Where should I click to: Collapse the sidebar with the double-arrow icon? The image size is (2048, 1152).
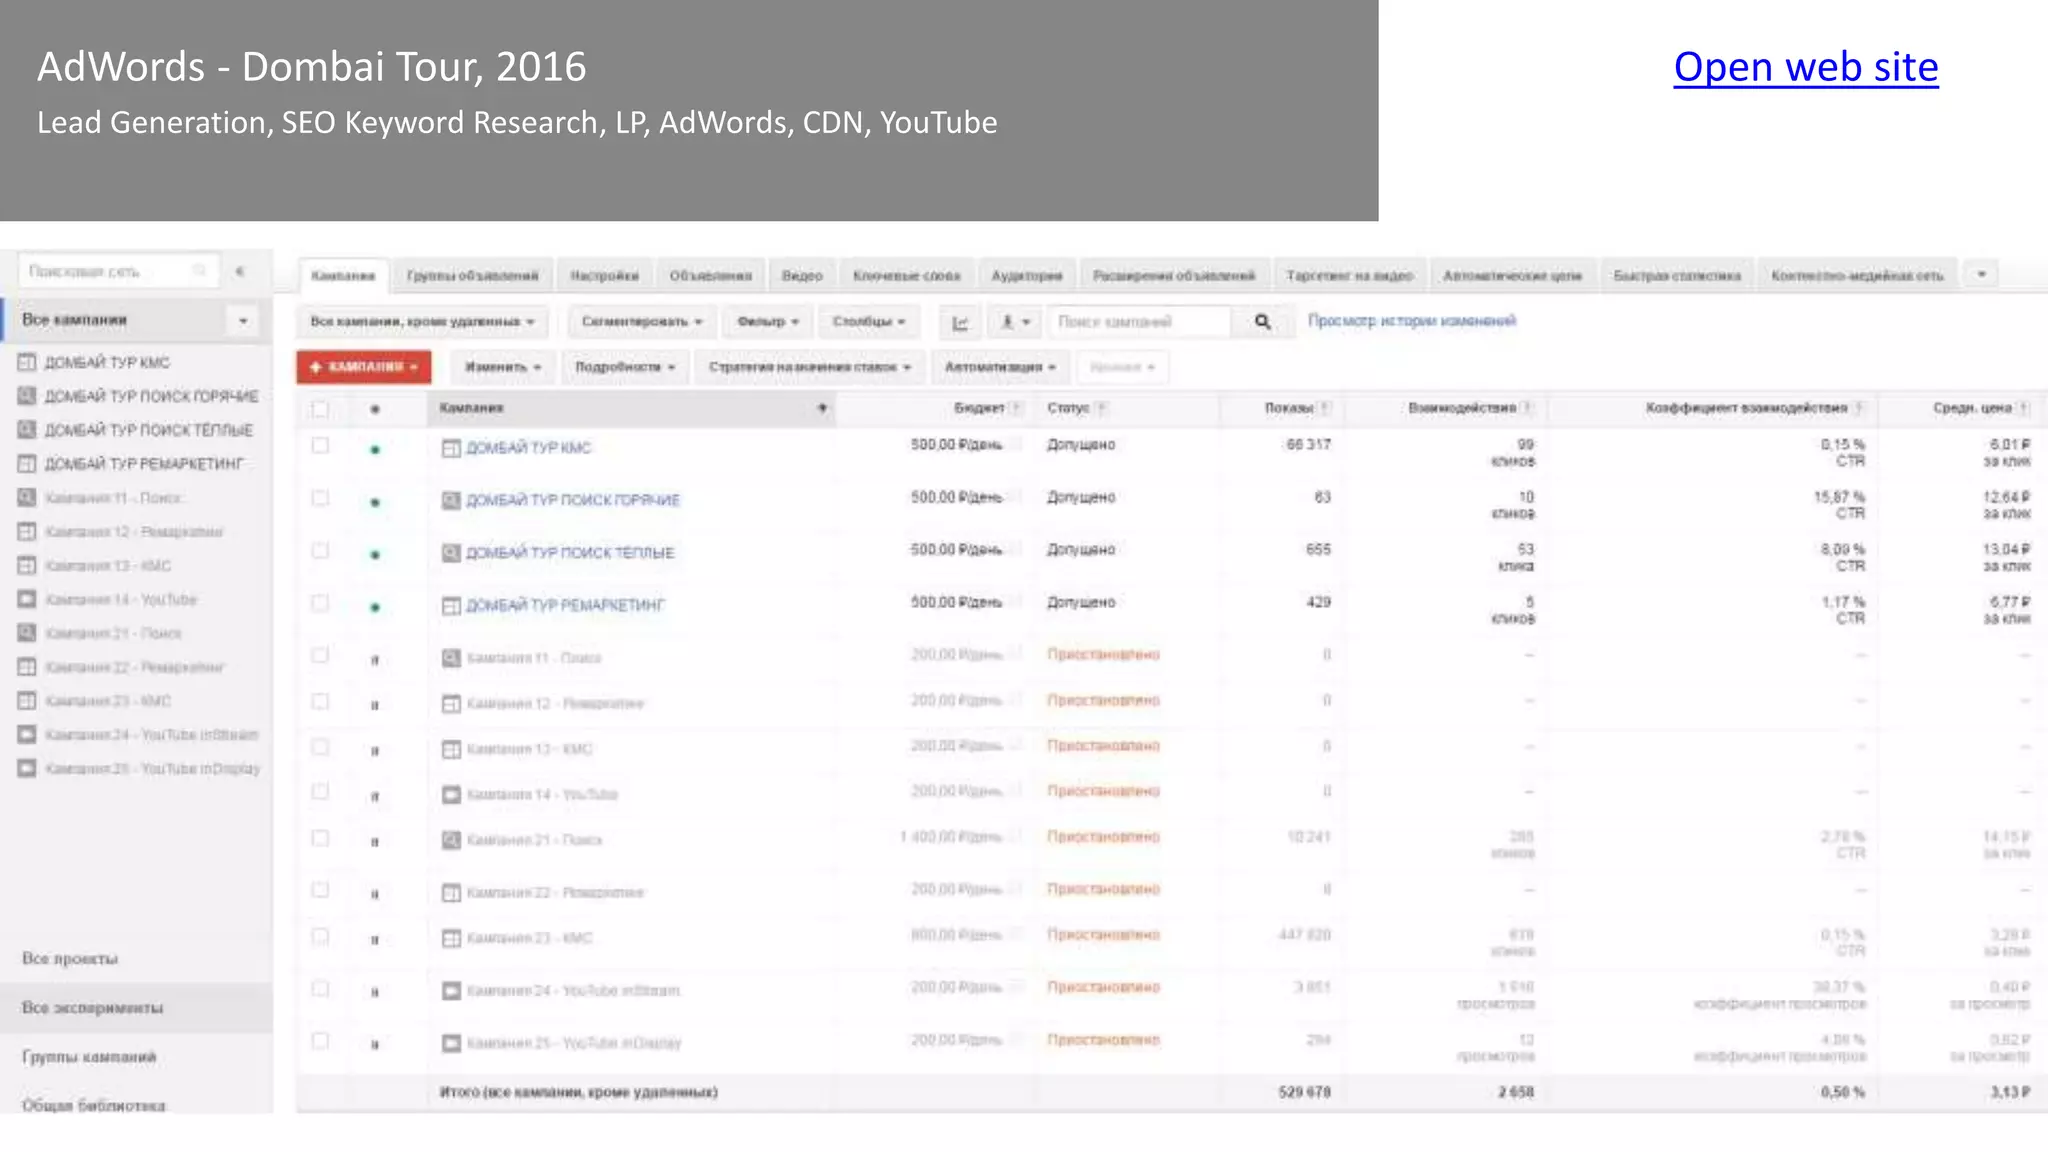240,271
